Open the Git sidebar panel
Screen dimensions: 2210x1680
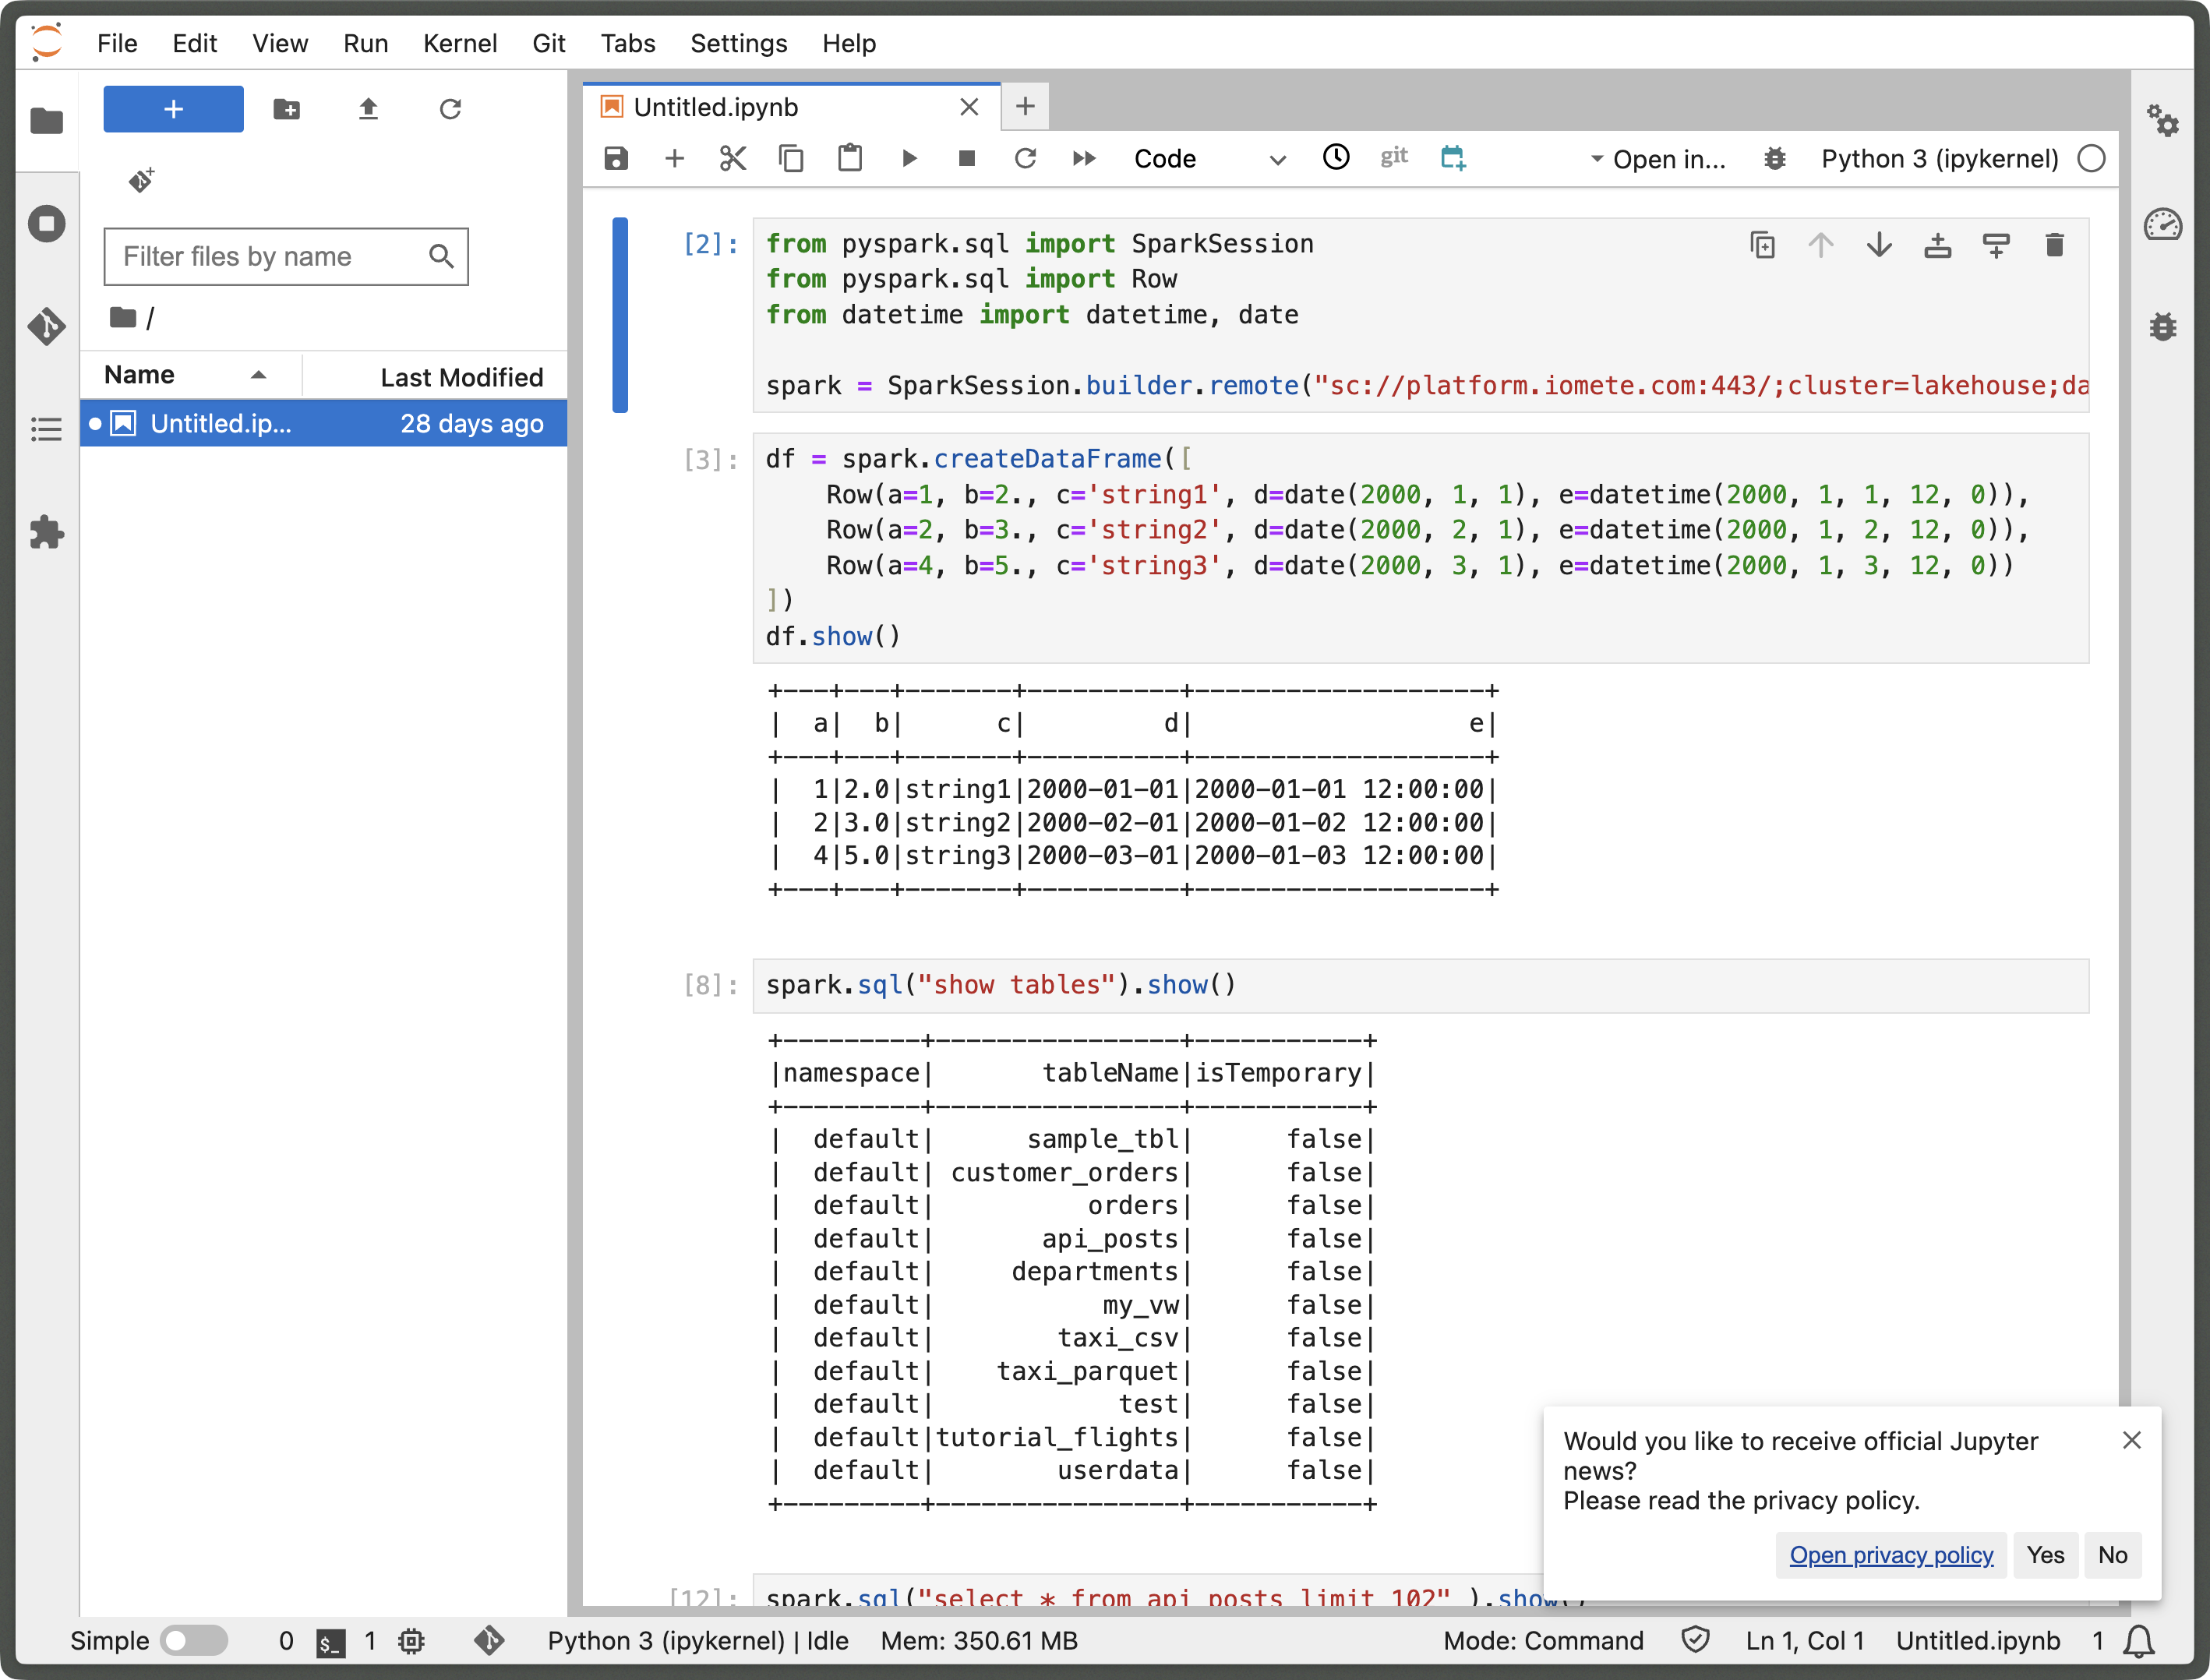click(x=47, y=326)
